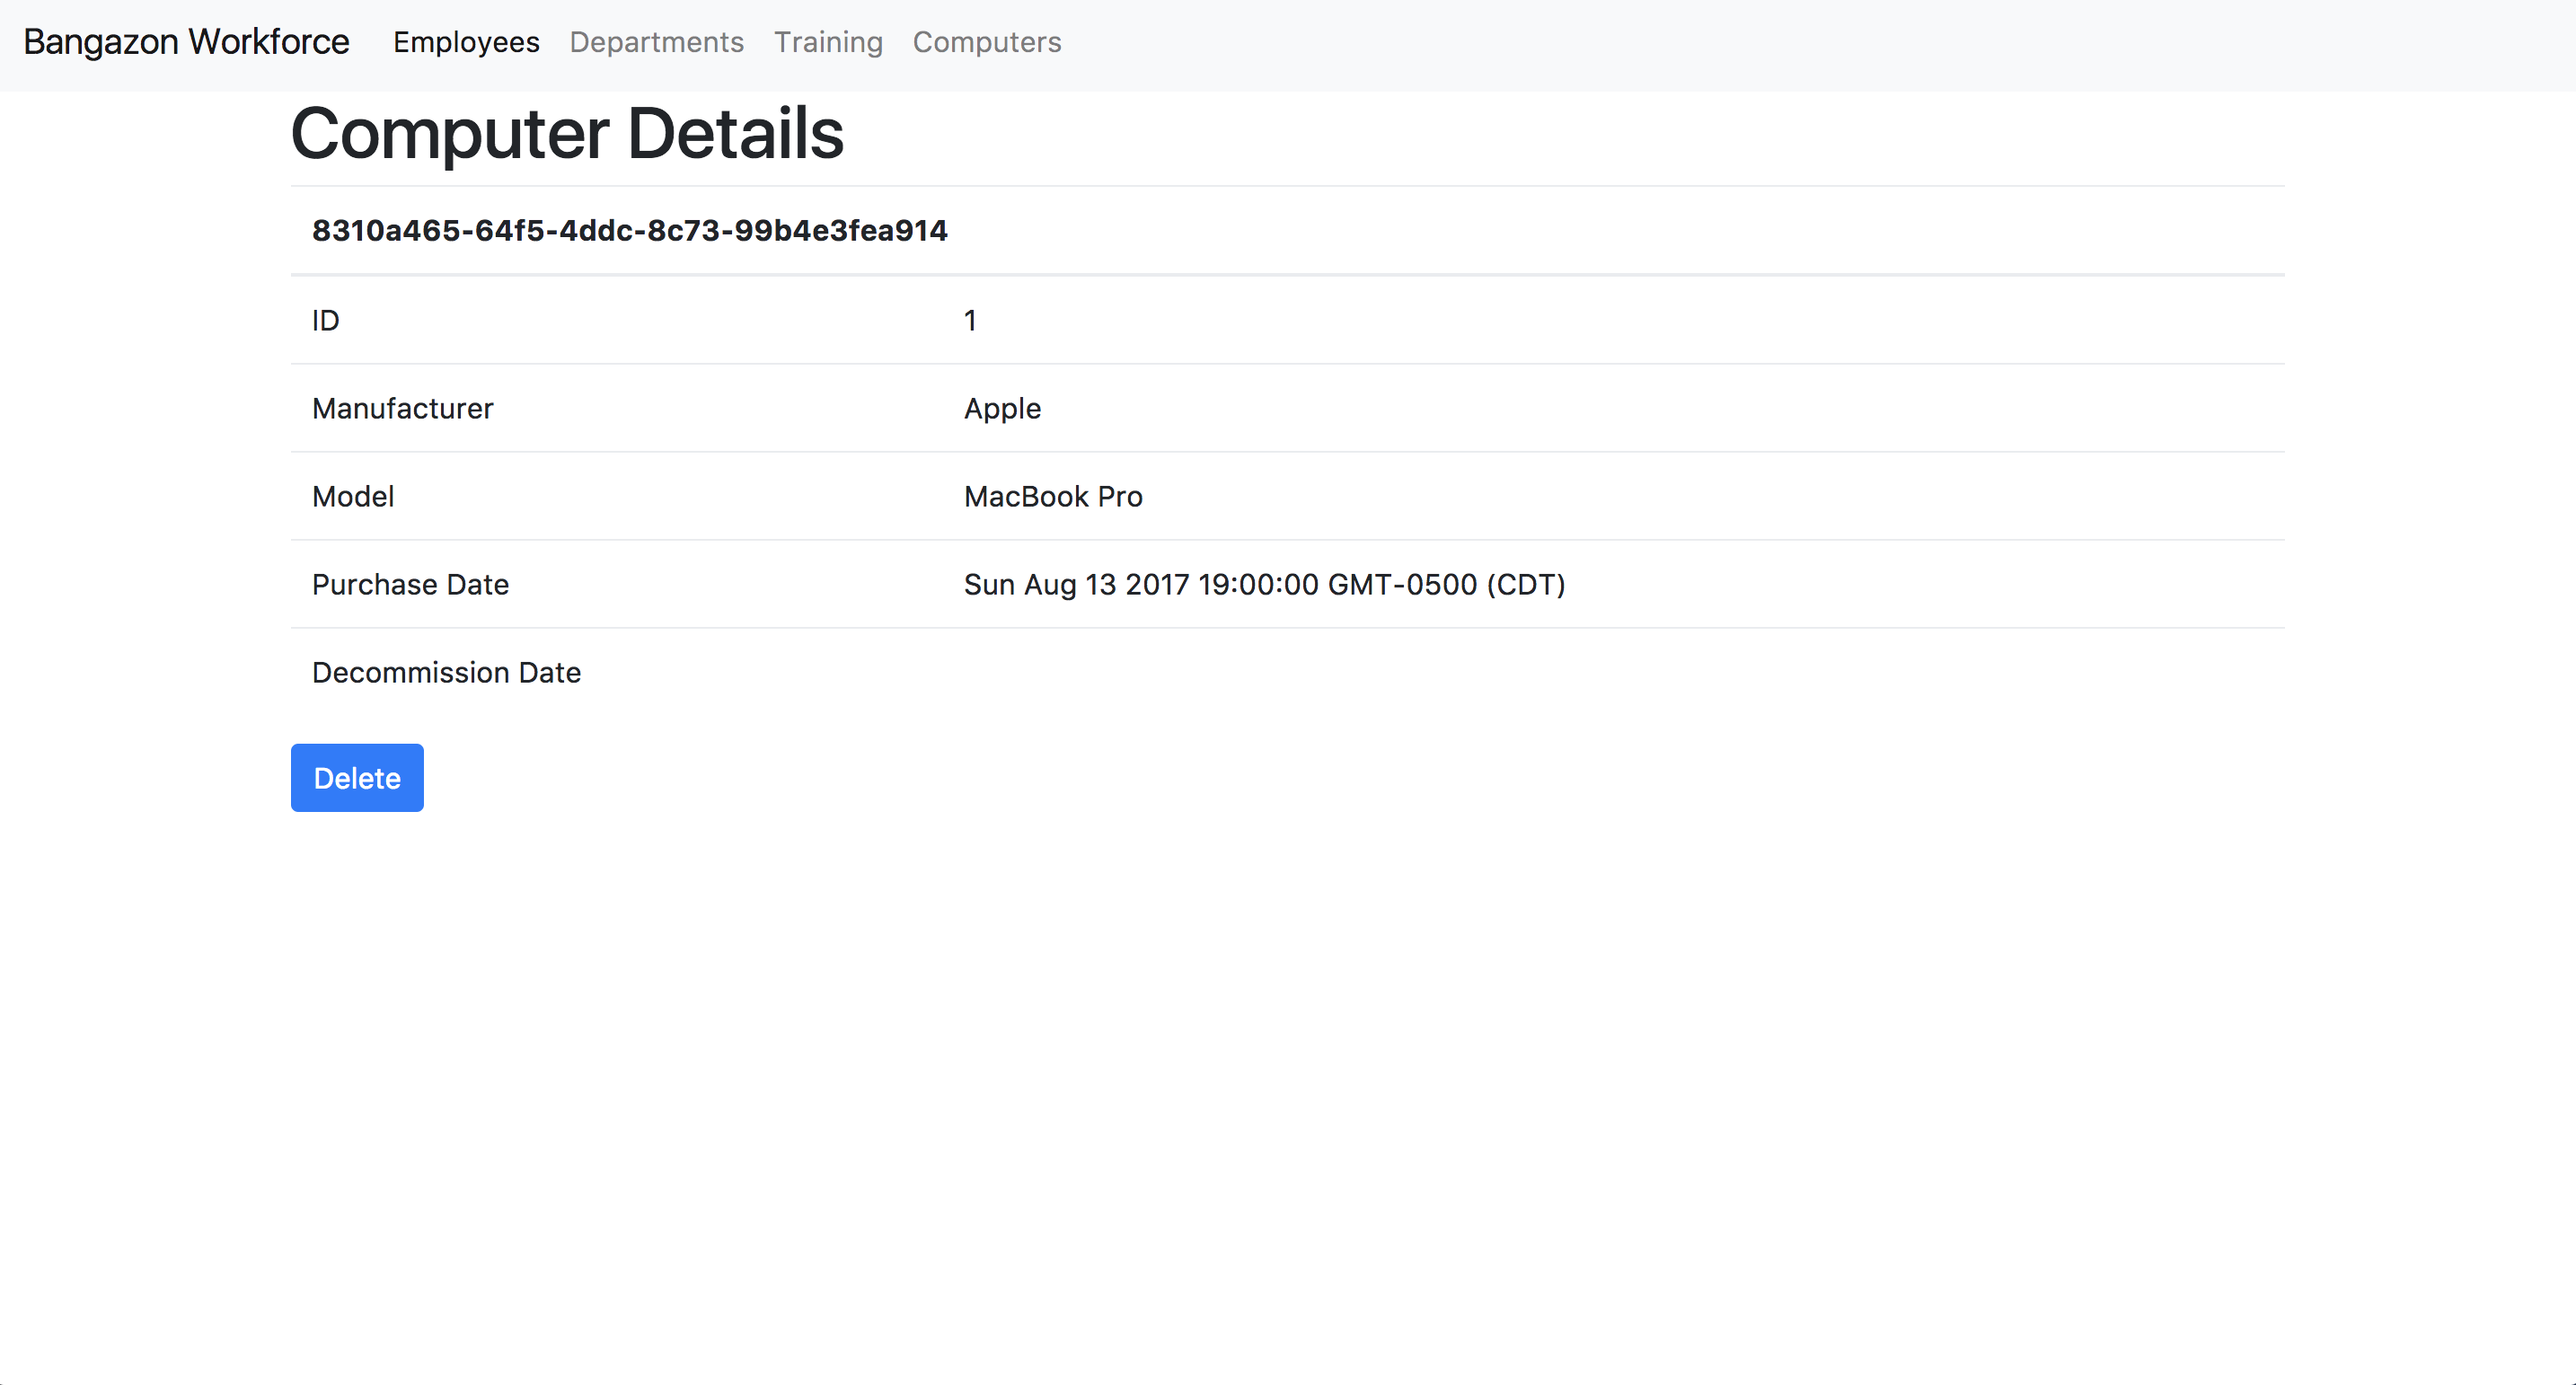
Task: Click the empty Decommission Date value cell
Action: (x=1500, y=672)
